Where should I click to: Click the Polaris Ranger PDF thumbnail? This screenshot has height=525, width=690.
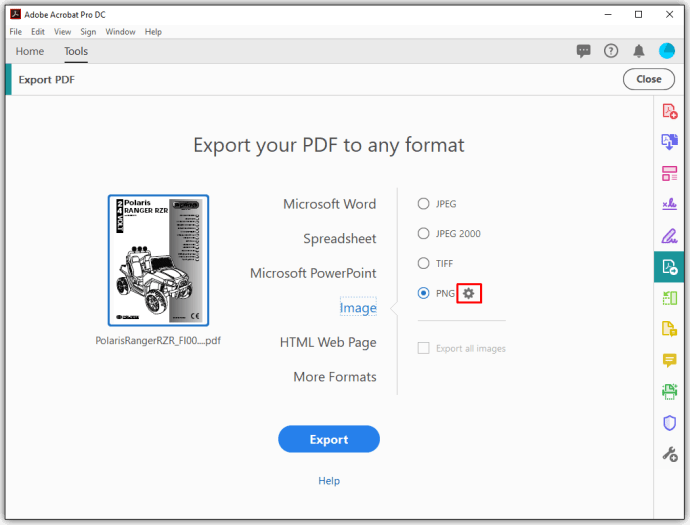[x=158, y=261]
